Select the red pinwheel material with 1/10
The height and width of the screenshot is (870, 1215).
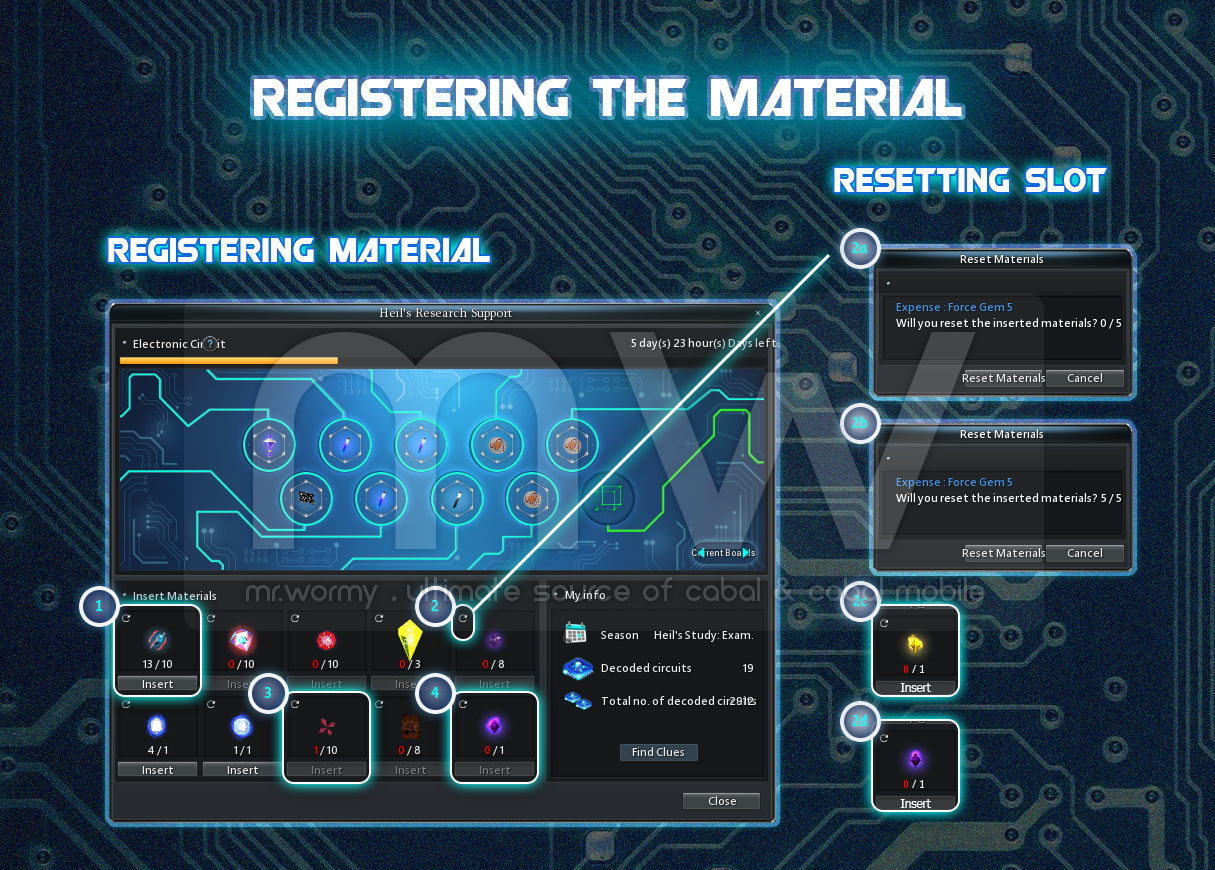coord(326,726)
